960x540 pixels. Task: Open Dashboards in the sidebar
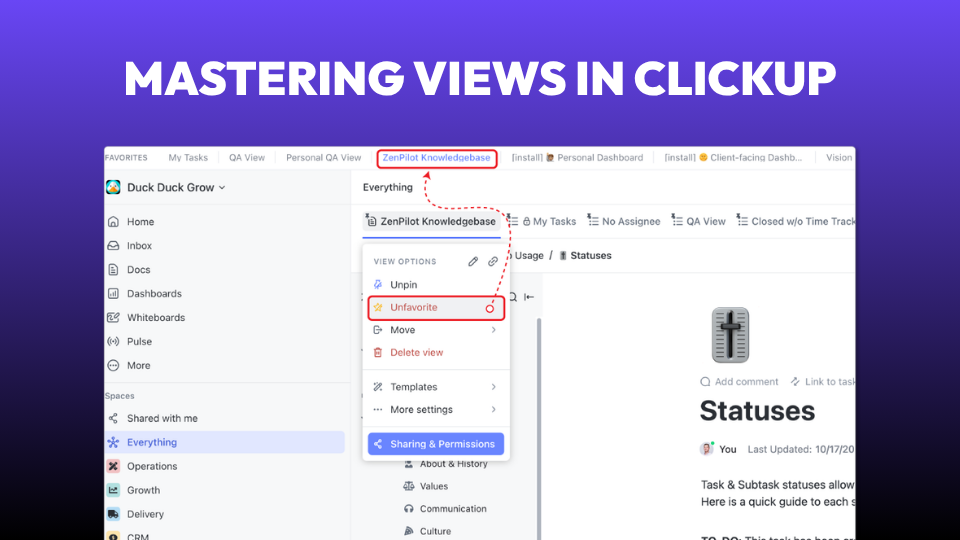[x=154, y=293]
